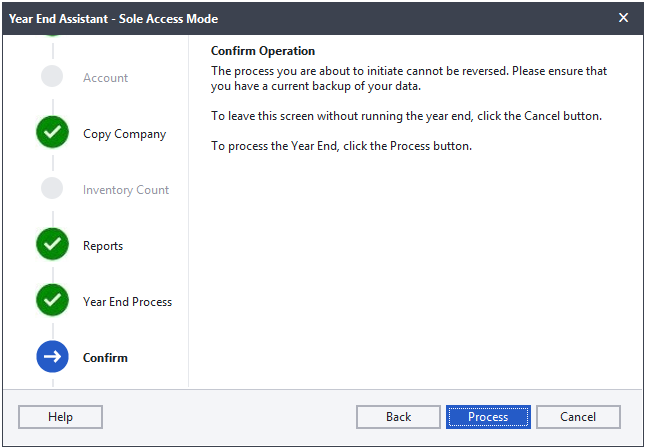
Task: Click the grey Account step circle
Action: click(52, 76)
